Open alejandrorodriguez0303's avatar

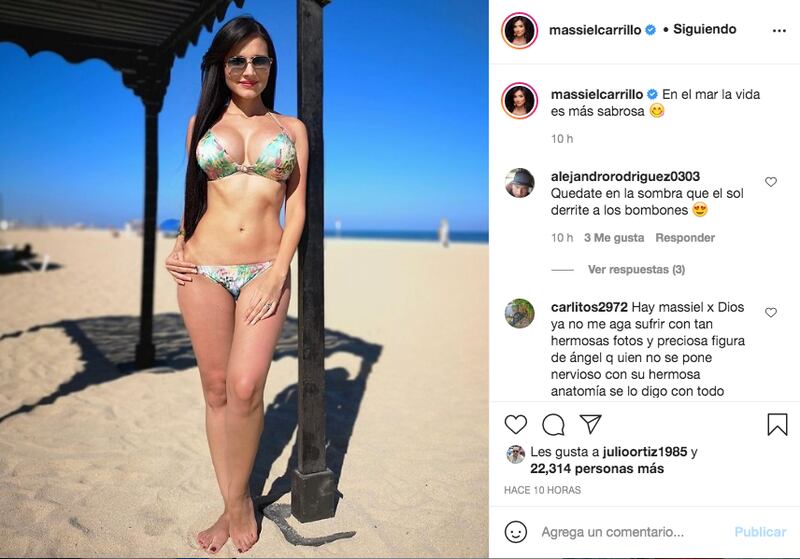[x=519, y=183]
